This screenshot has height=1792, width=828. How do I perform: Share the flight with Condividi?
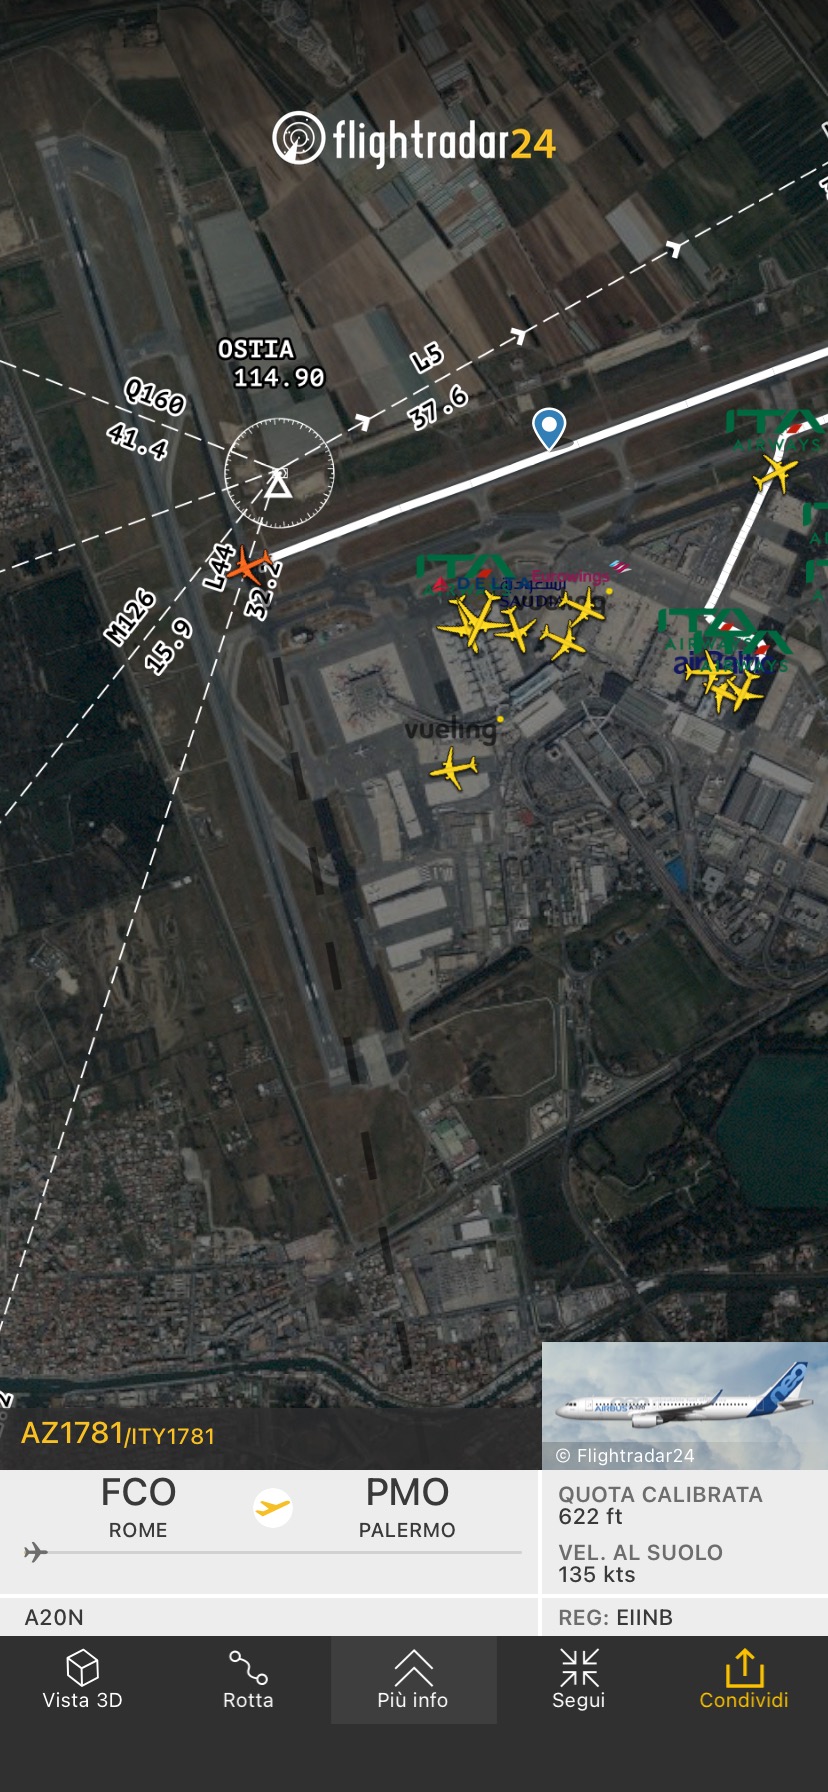(744, 1680)
